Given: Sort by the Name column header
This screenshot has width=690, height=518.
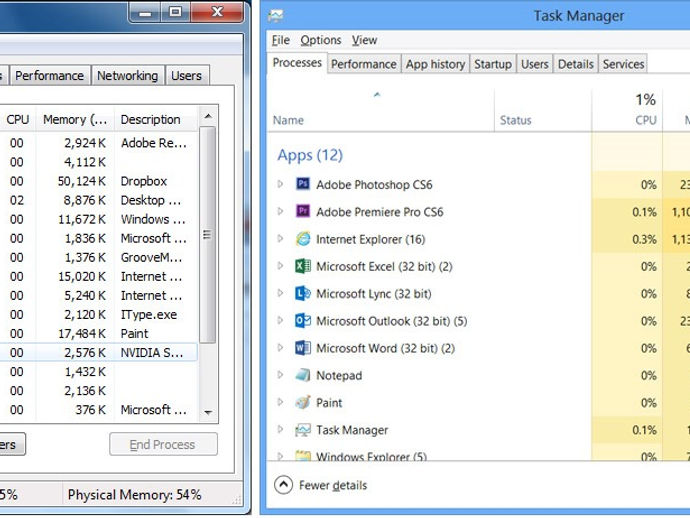Looking at the screenshot, I should (x=288, y=120).
